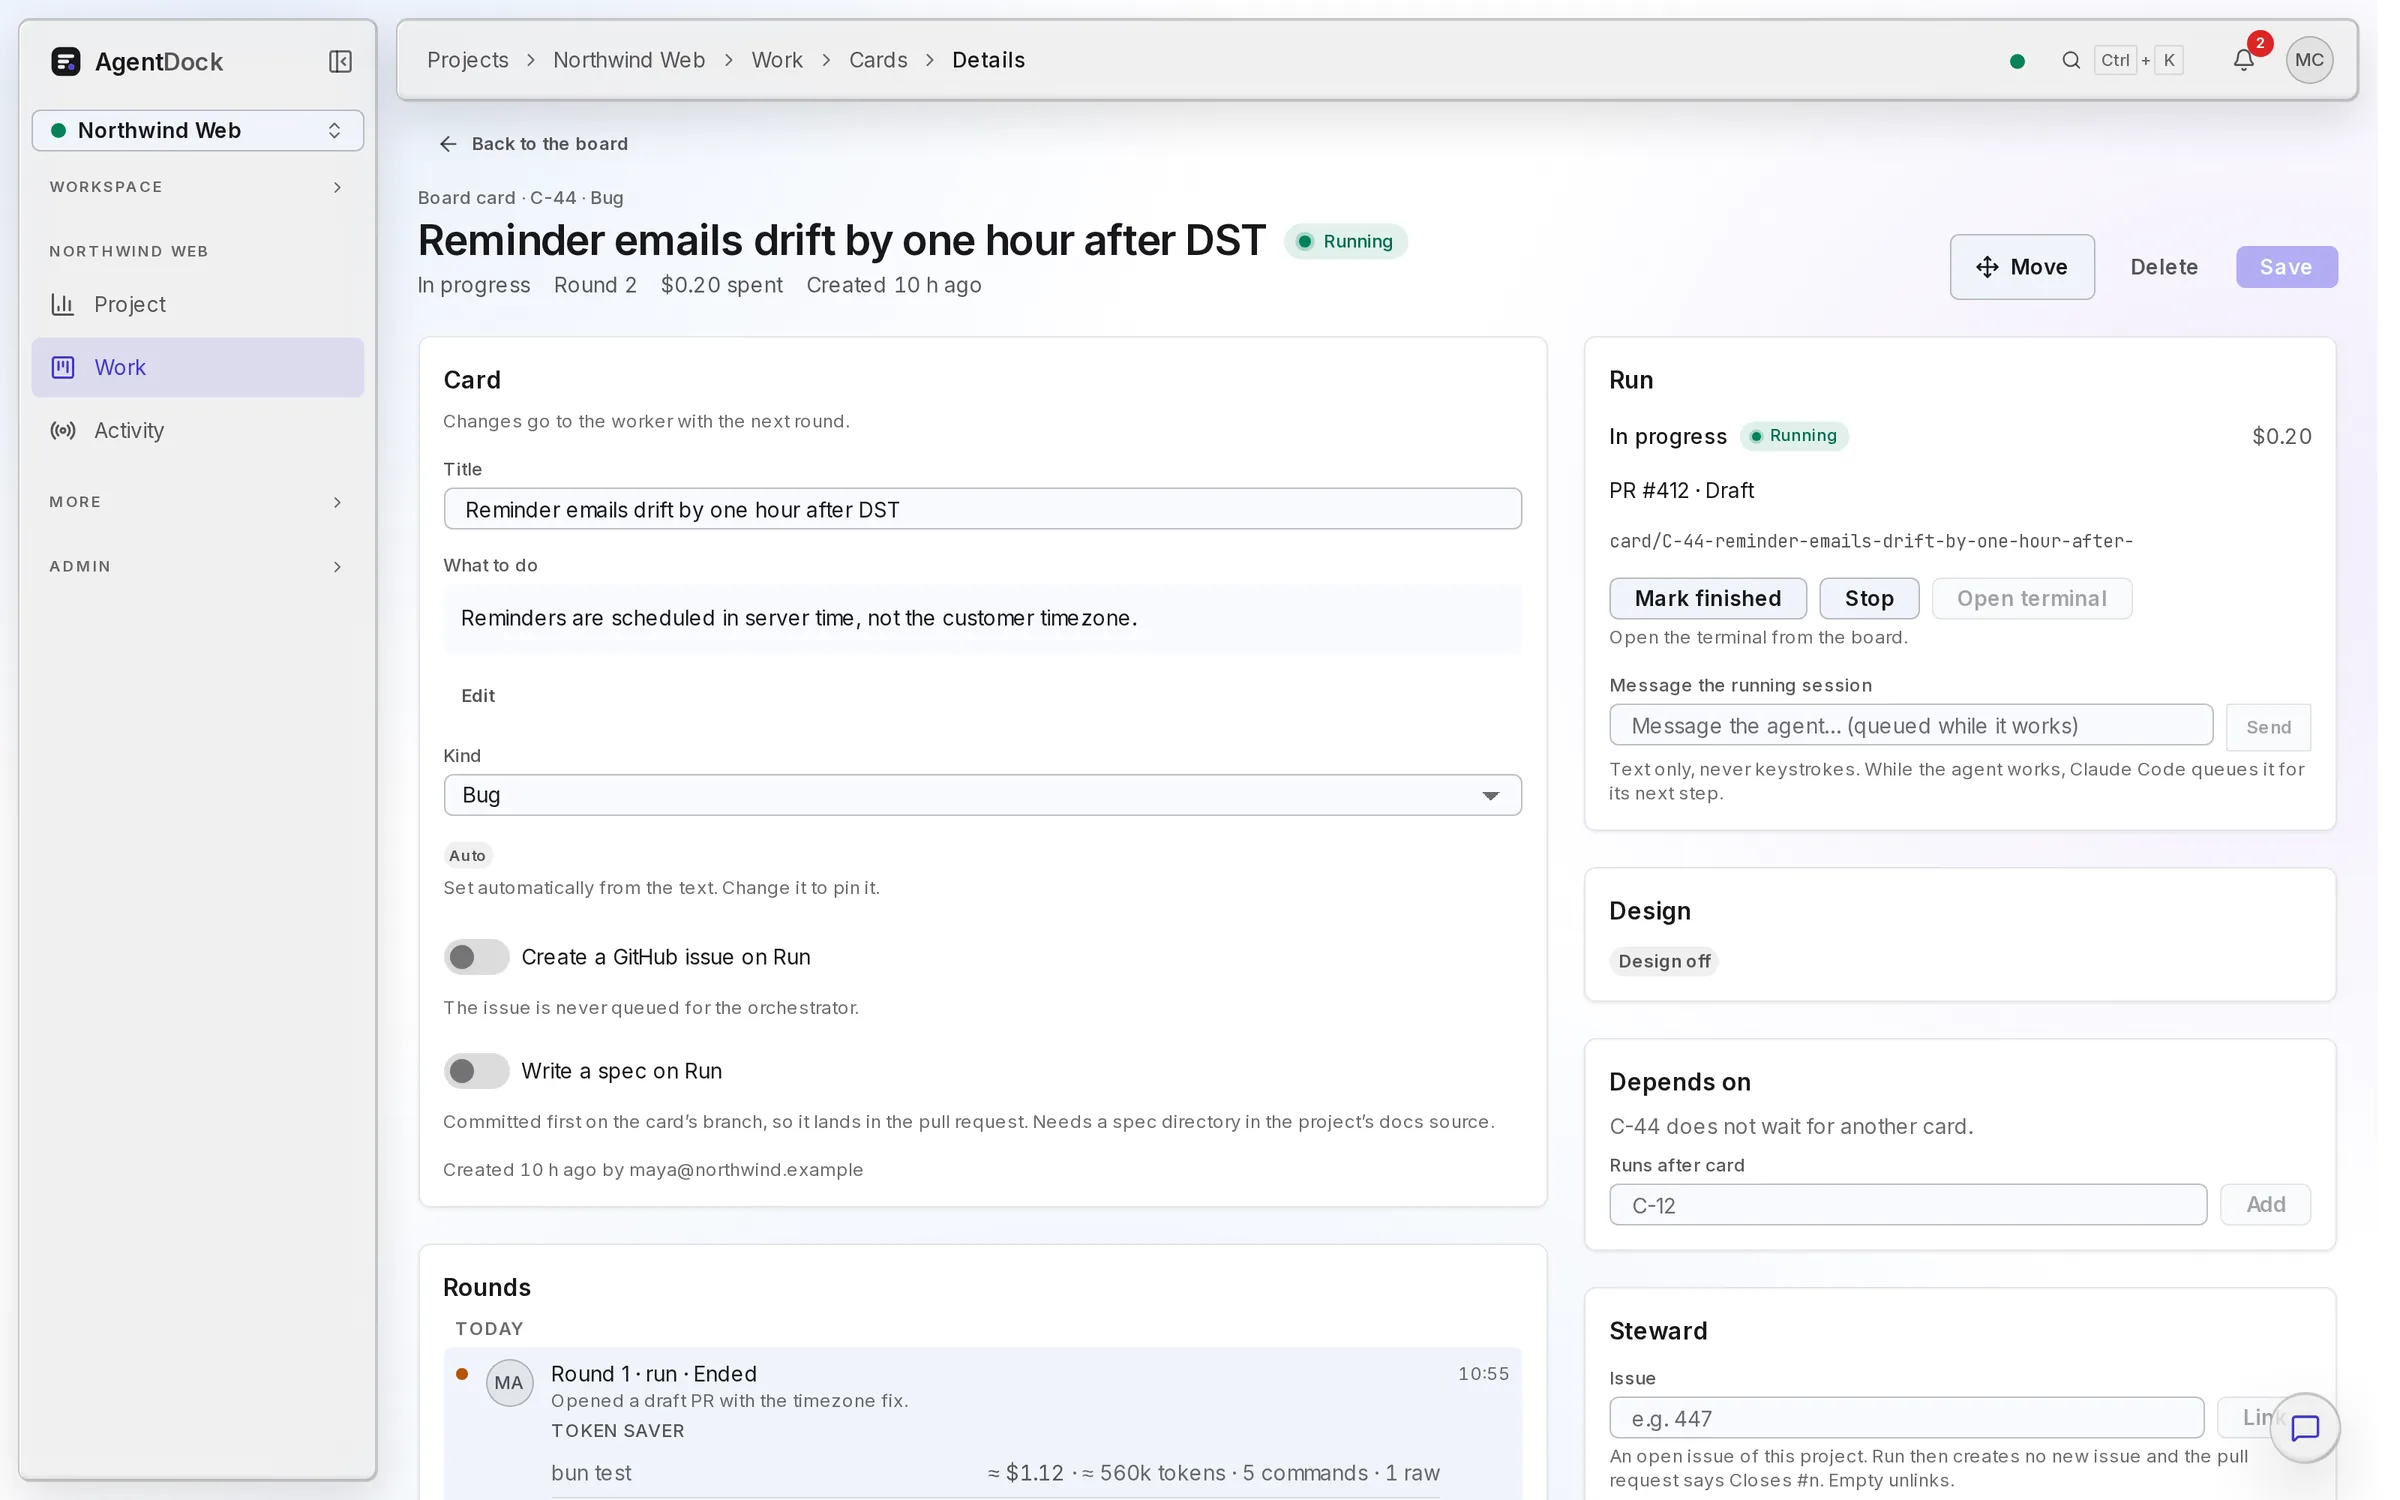Open the Northwind Web project switcher

pos(198,131)
